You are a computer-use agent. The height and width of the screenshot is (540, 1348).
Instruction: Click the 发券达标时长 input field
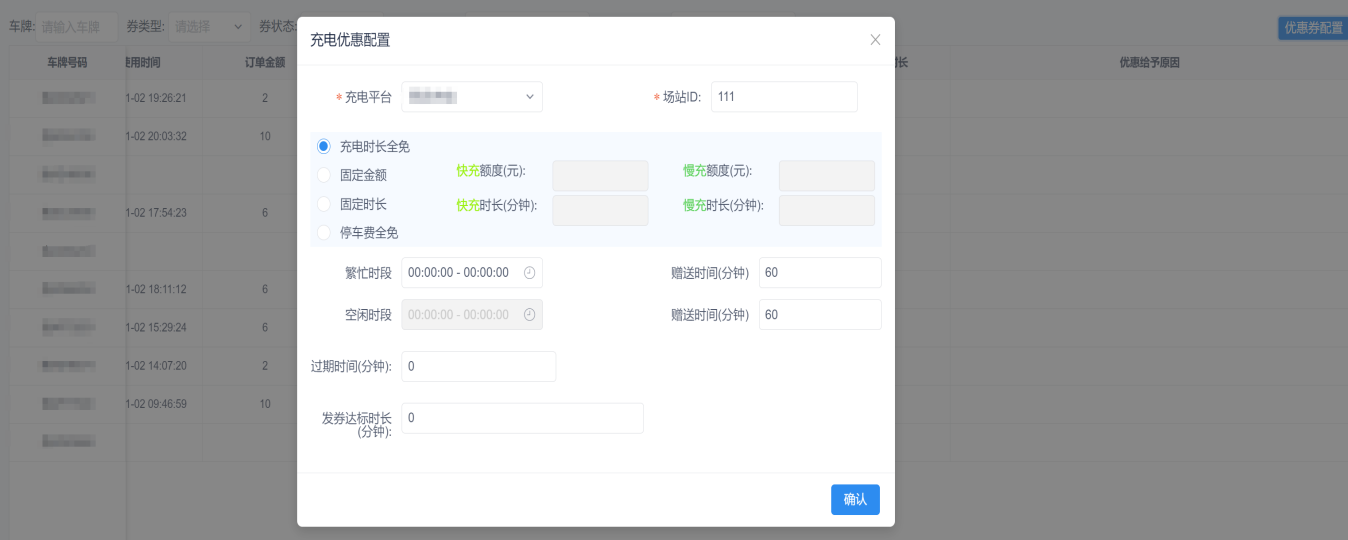pyautogui.click(x=522, y=418)
